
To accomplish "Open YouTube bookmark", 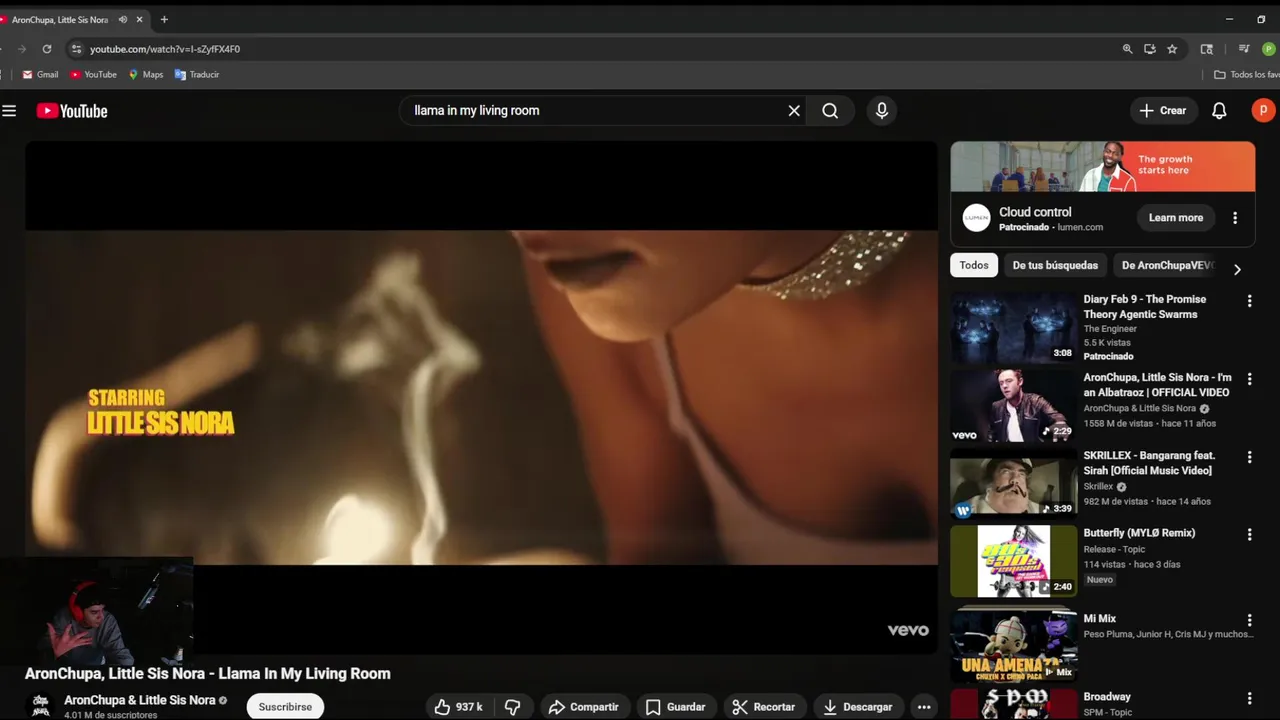I will (x=93, y=75).
